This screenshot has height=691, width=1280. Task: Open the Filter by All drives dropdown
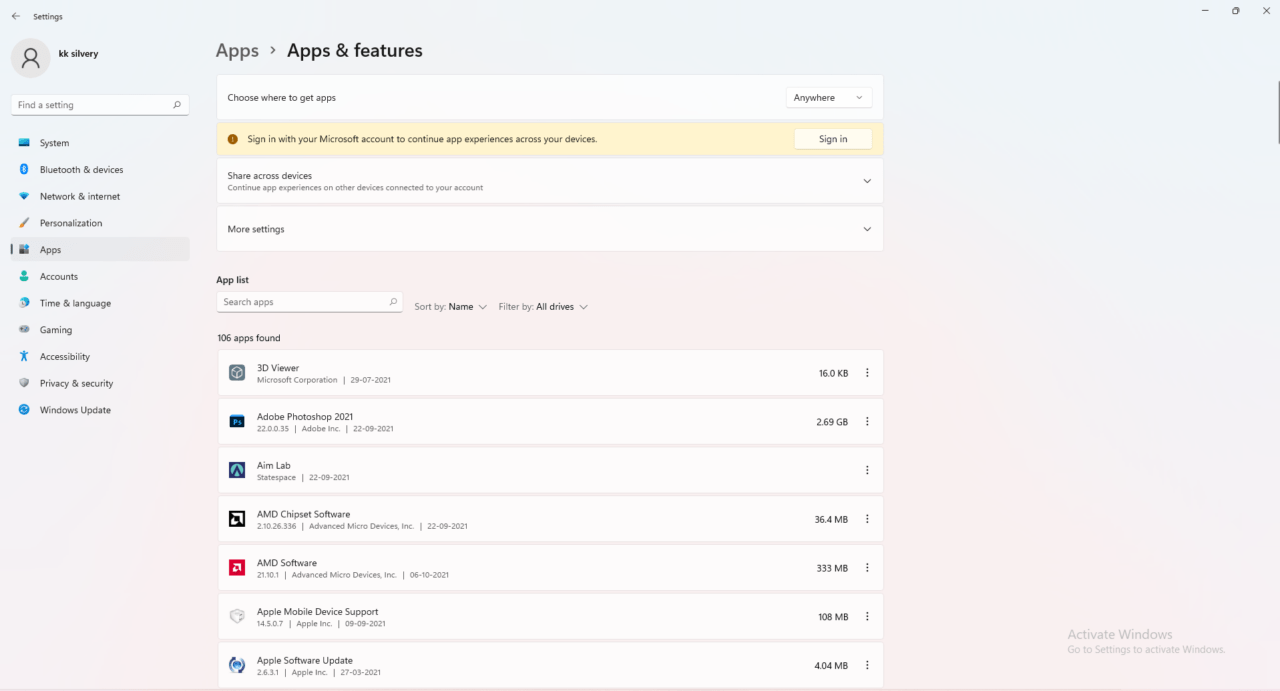[x=543, y=307]
